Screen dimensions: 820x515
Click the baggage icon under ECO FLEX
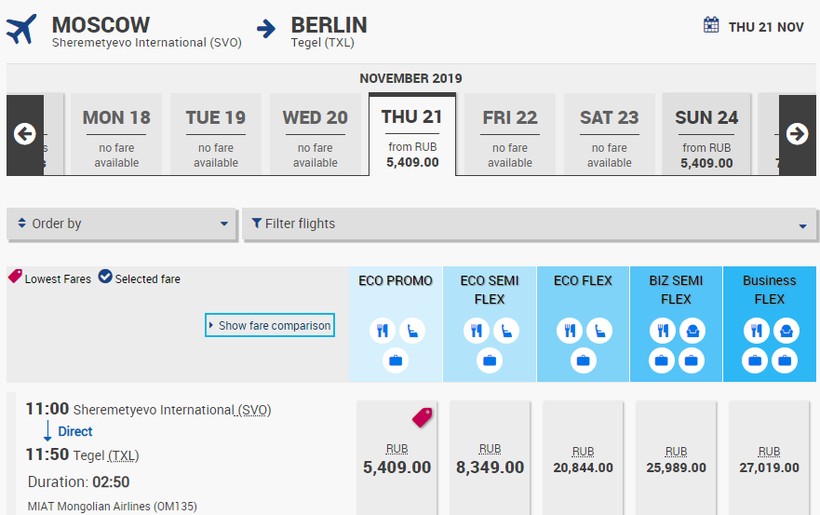click(x=583, y=360)
